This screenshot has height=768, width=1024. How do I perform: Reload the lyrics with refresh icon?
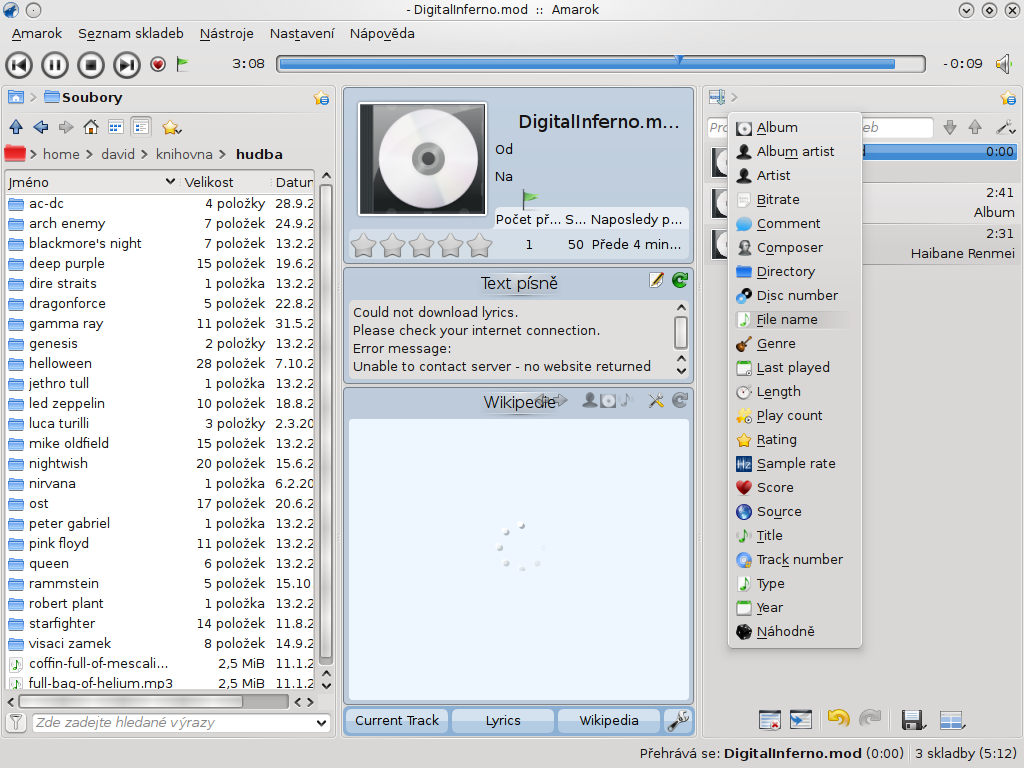(x=680, y=281)
